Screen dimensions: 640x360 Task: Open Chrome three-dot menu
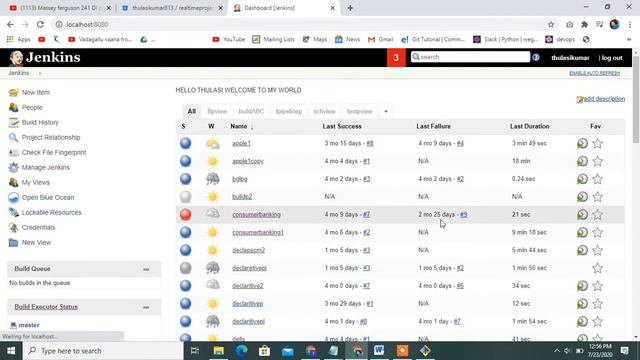click(630, 24)
